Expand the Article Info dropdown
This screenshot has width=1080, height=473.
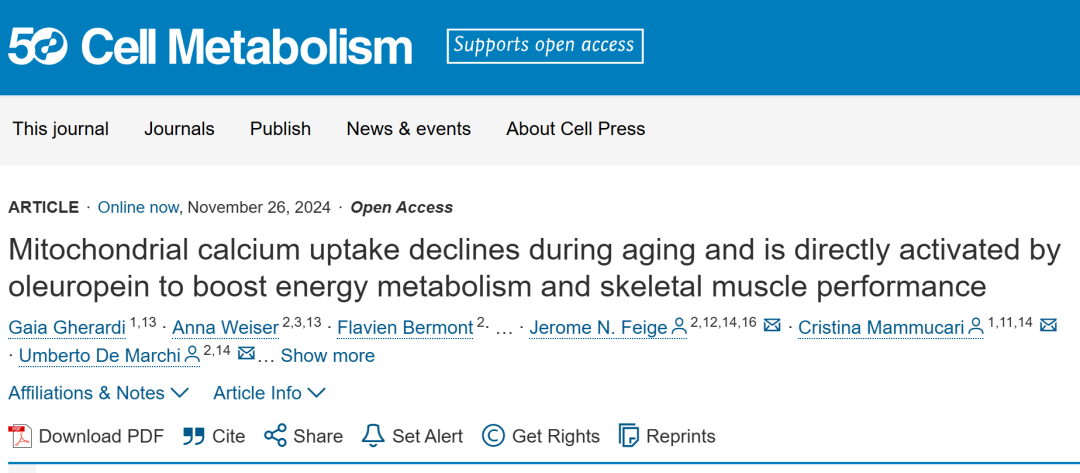click(269, 393)
